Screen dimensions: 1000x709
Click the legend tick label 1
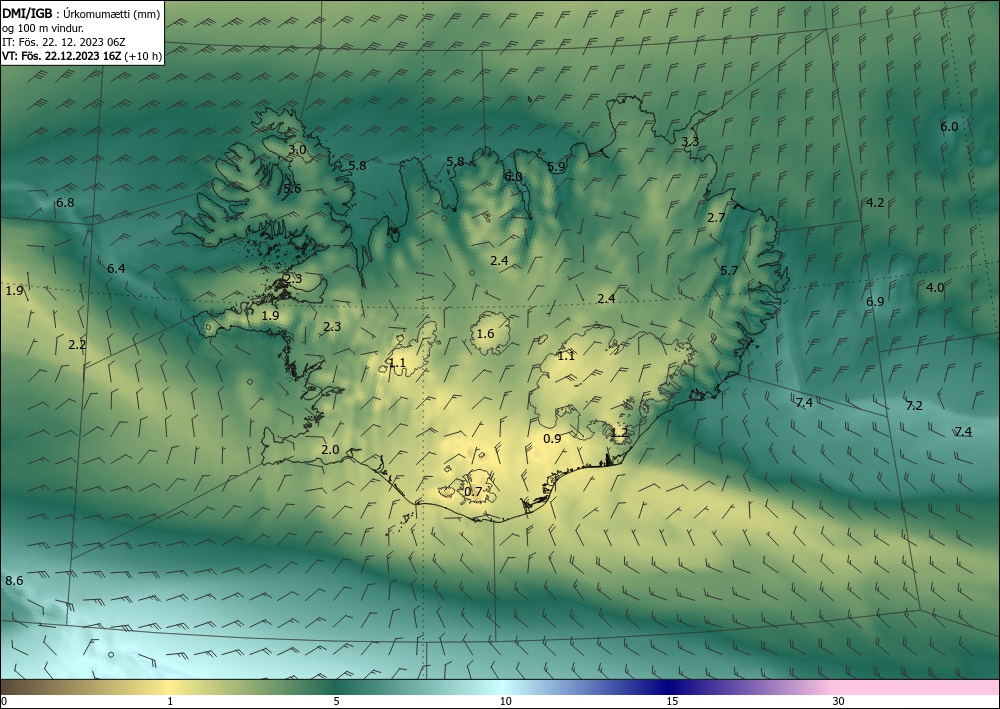(170, 701)
